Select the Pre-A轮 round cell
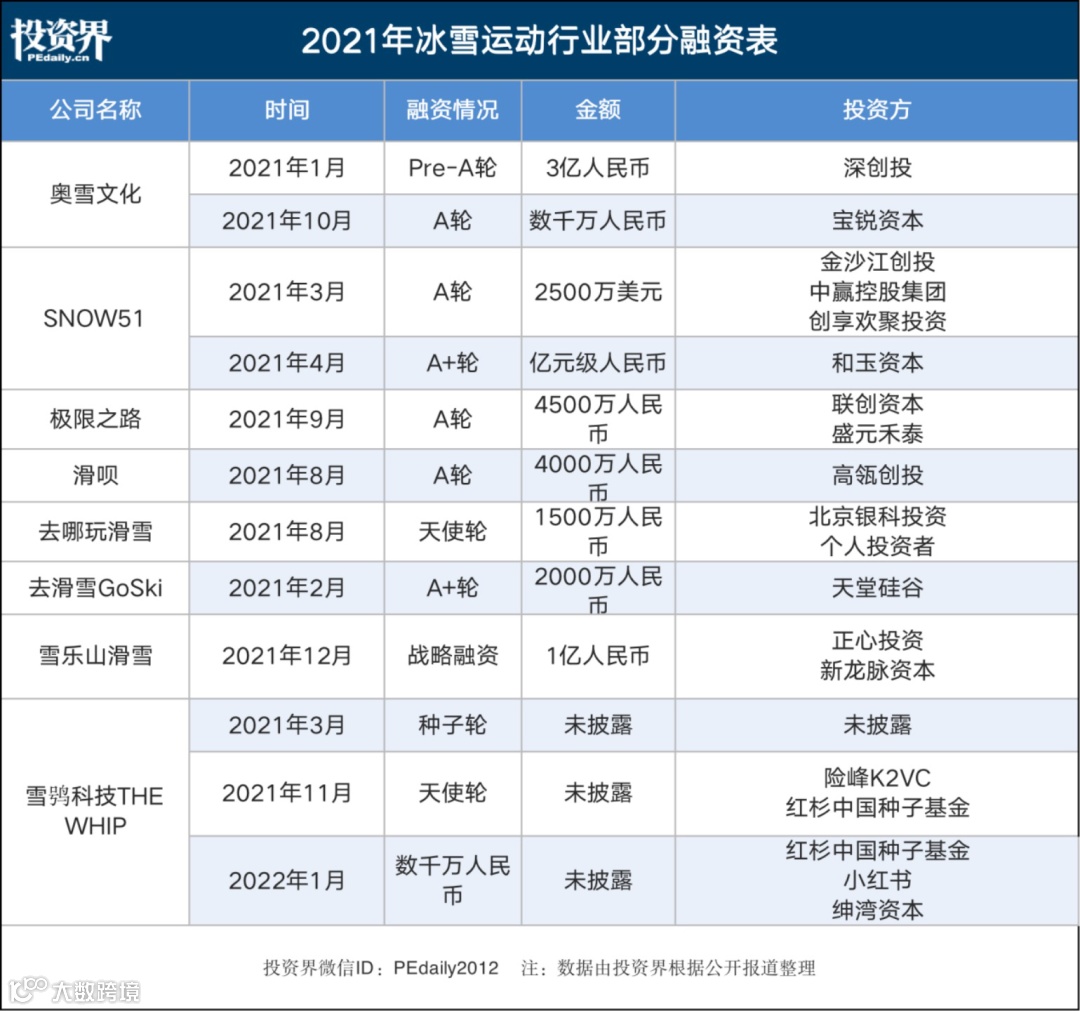The height and width of the screenshot is (1011, 1080). tap(452, 168)
